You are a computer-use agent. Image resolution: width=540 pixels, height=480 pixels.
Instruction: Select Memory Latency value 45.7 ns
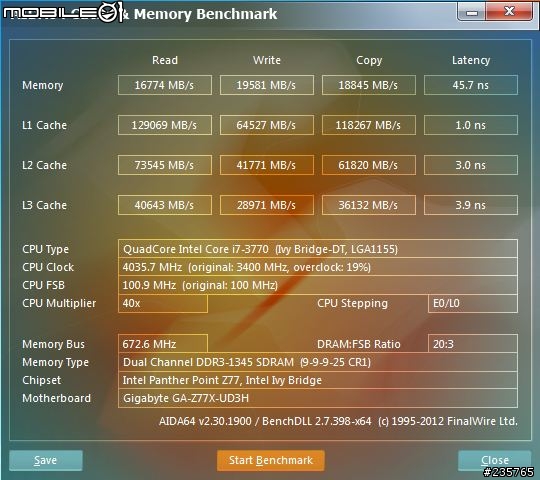pyautogui.click(x=471, y=85)
